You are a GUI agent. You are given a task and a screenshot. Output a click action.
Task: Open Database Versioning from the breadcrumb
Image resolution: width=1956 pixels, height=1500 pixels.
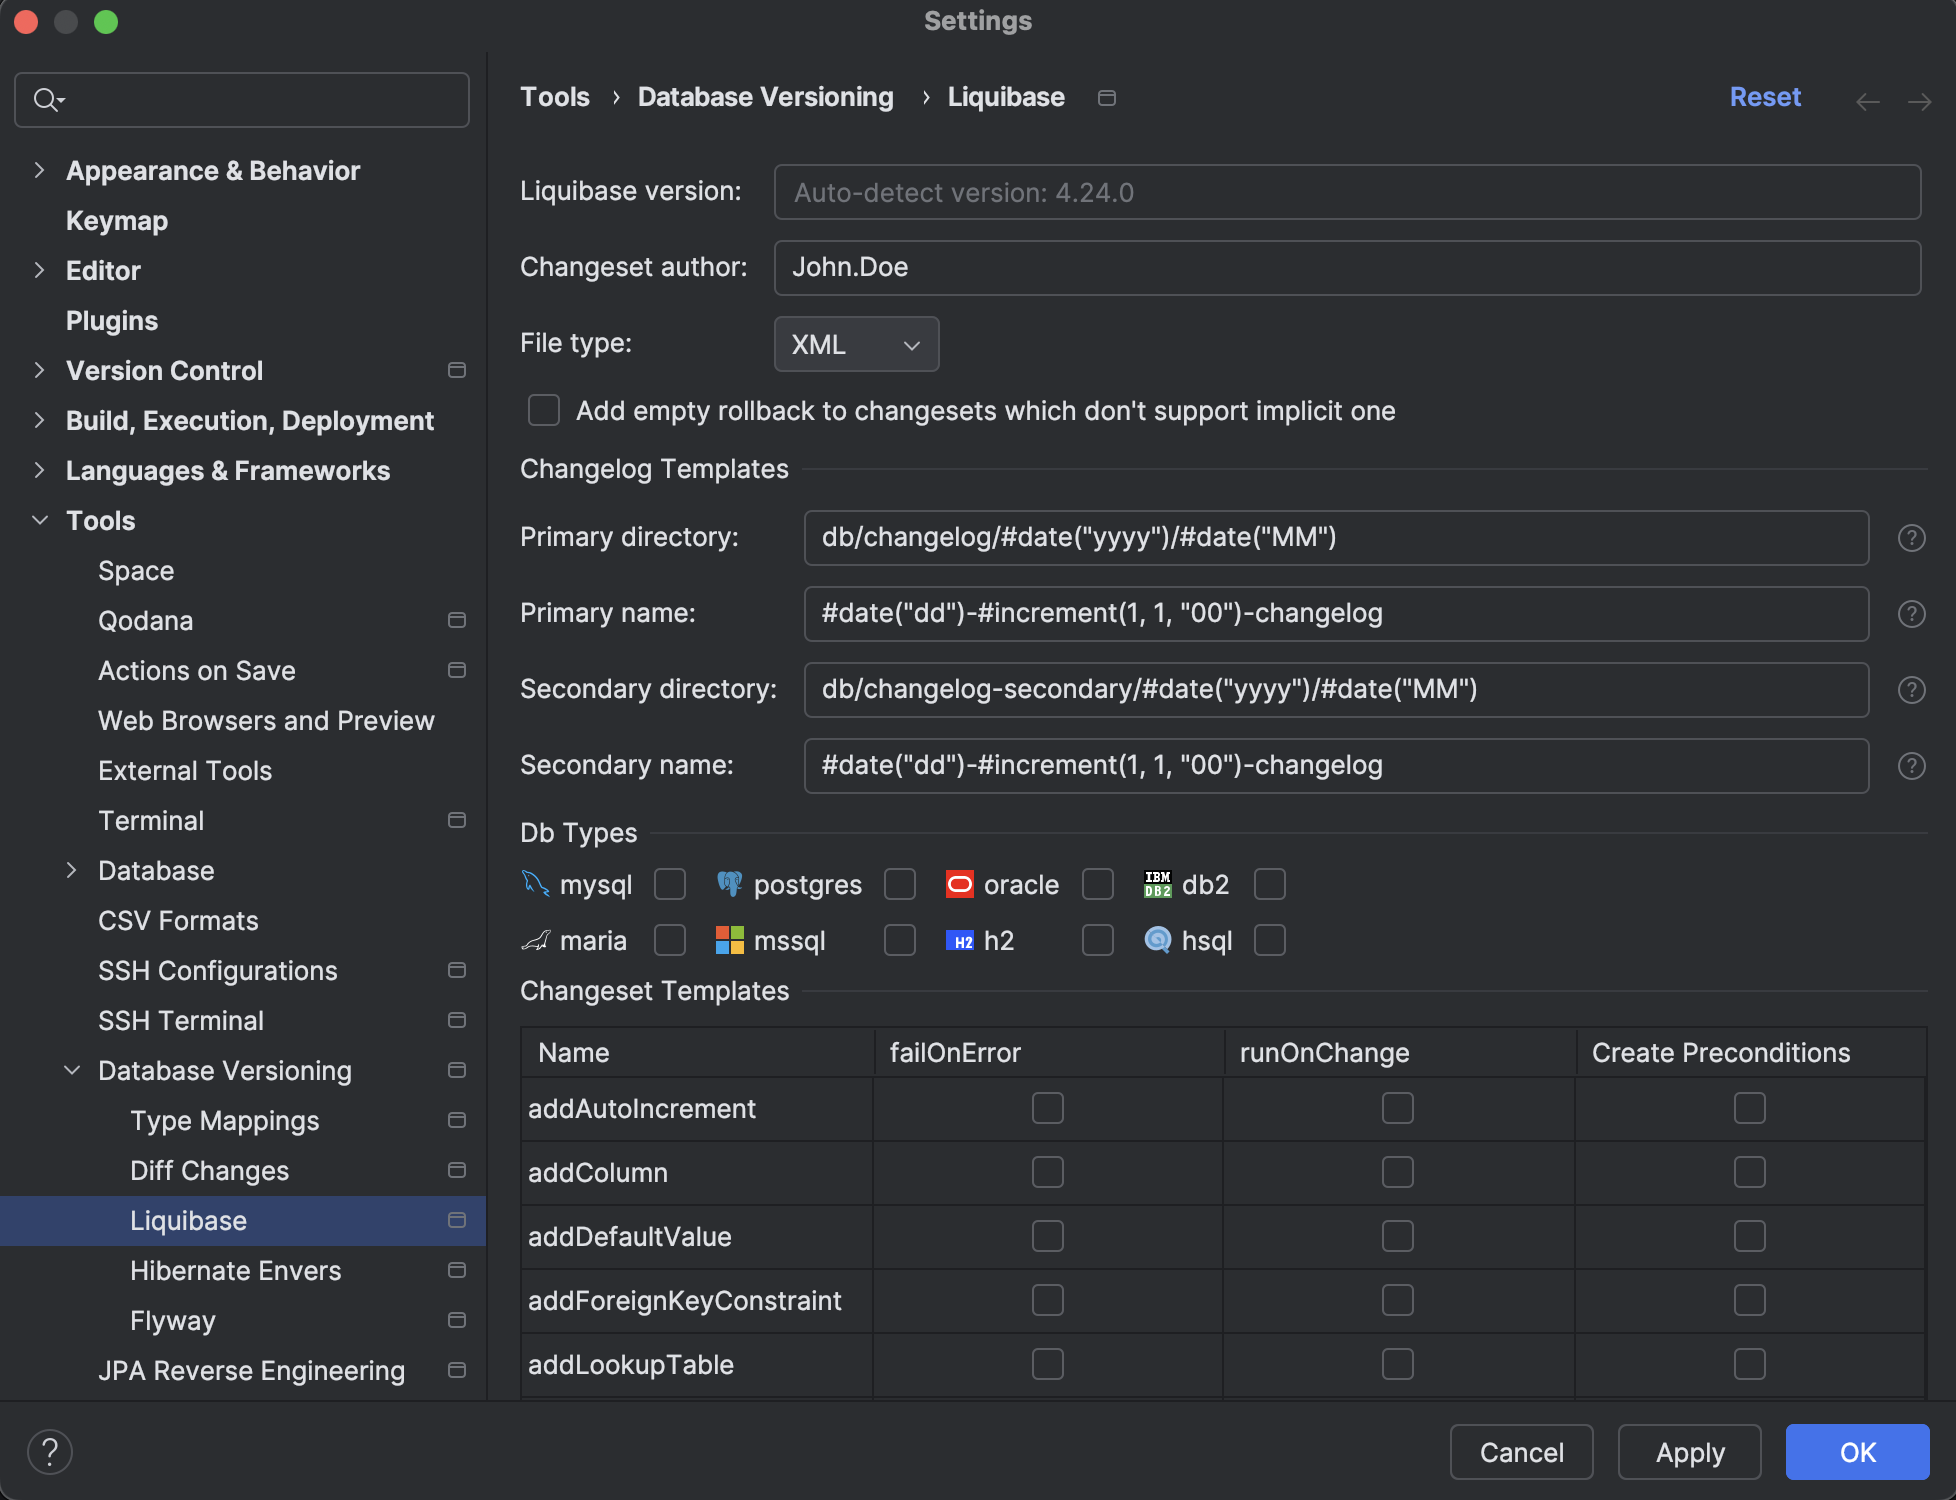click(765, 96)
